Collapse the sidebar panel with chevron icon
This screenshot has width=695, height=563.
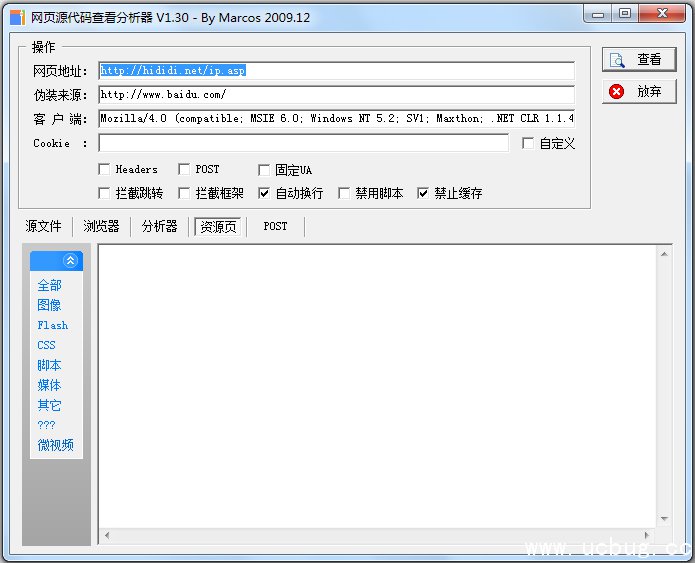coord(70,261)
